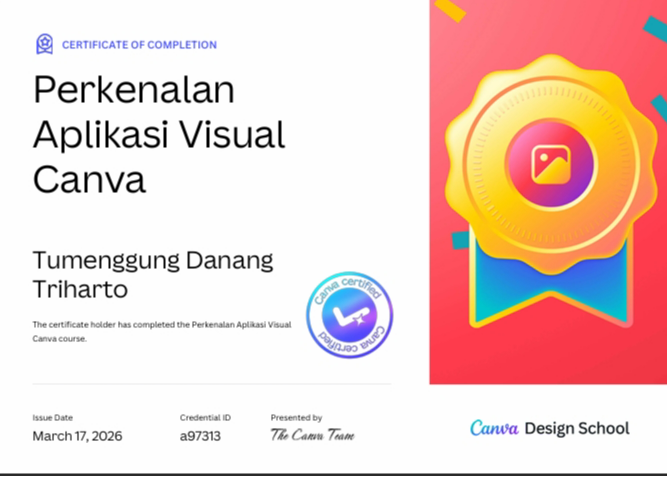Click the 'Presented by' label
The width and height of the screenshot is (667, 477).
pyautogui.click(x=296, y=418)
